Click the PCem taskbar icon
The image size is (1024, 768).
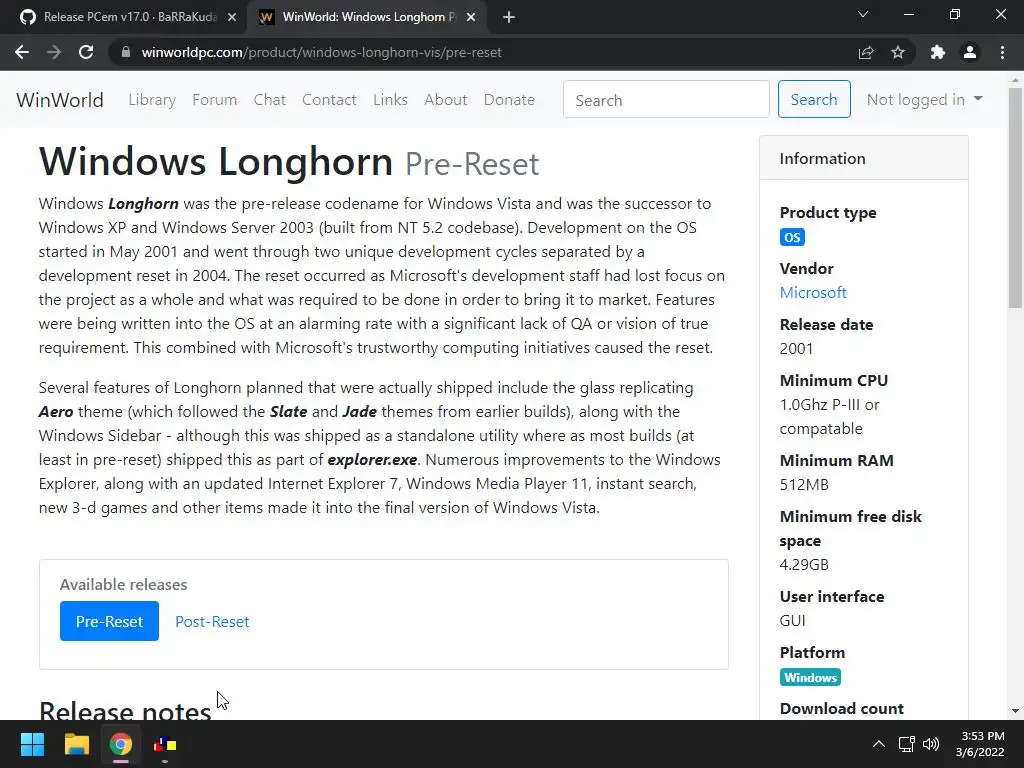coord(165,744)
